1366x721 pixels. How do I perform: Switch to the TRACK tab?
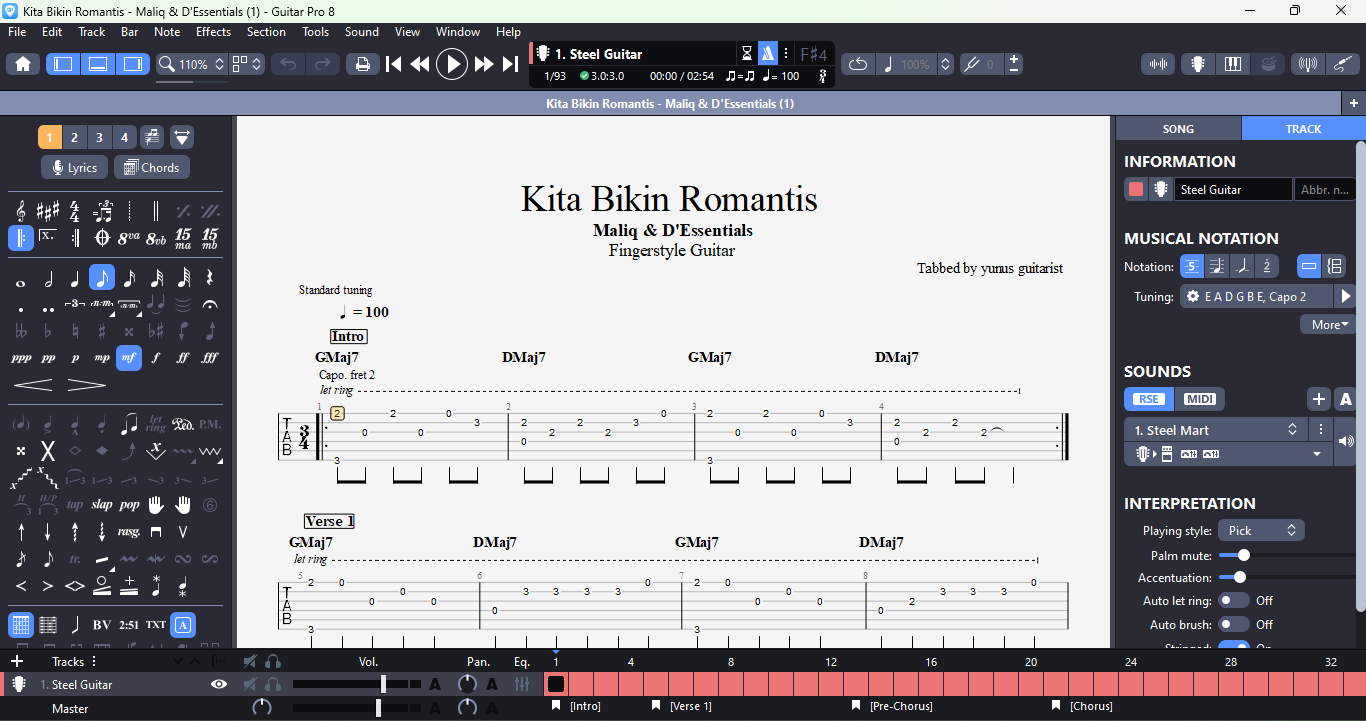1303,129
